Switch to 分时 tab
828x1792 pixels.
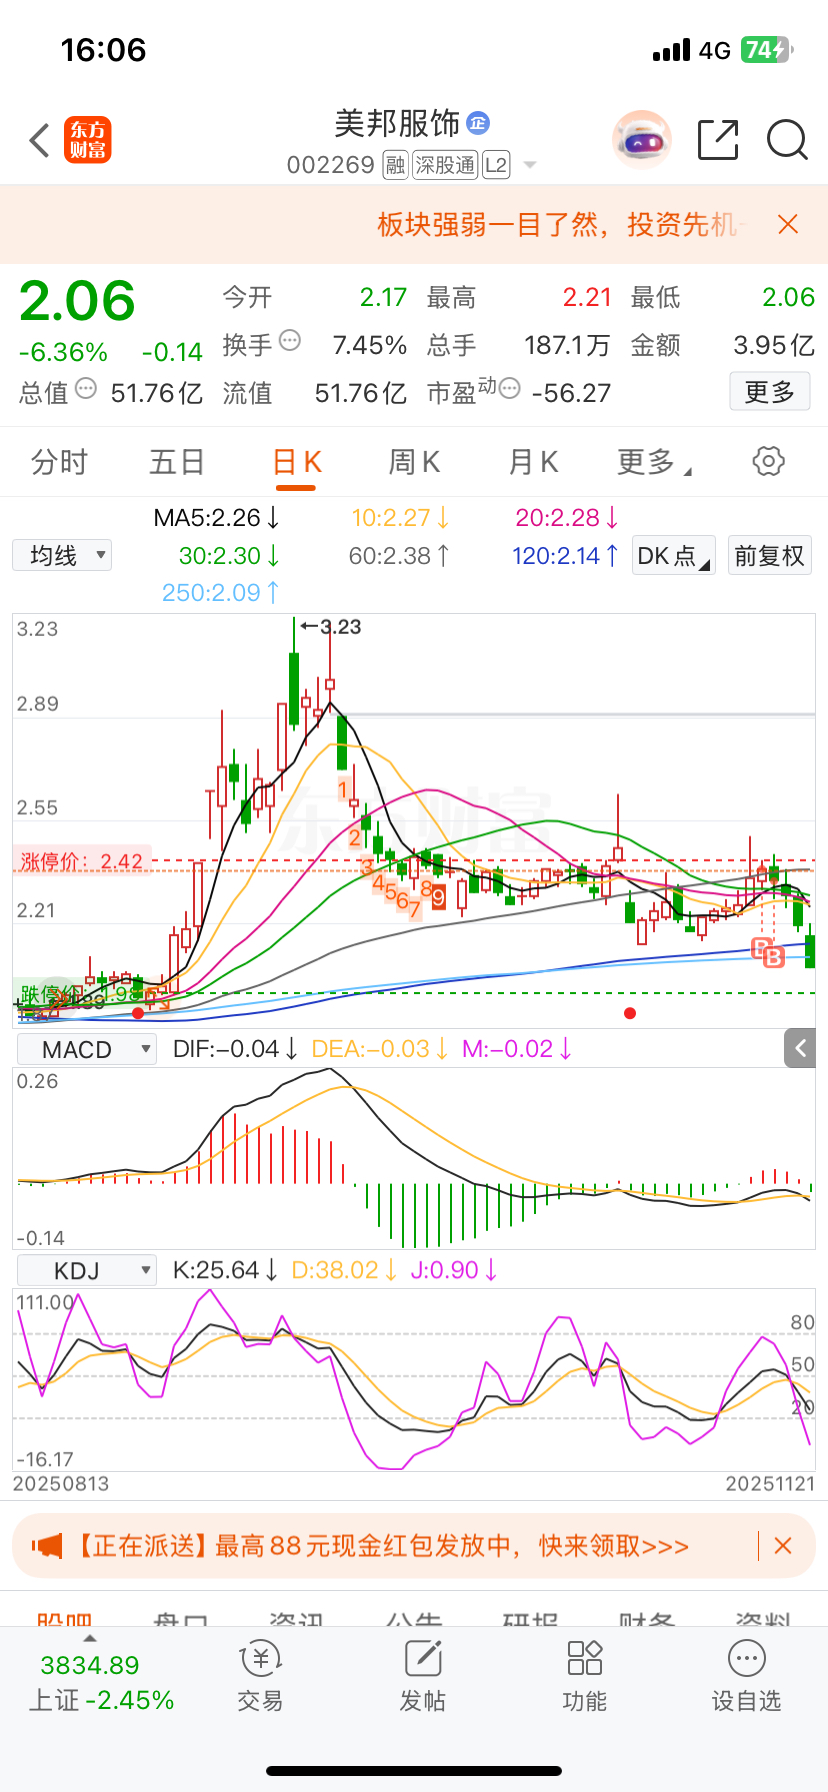[x=59, y=462]
